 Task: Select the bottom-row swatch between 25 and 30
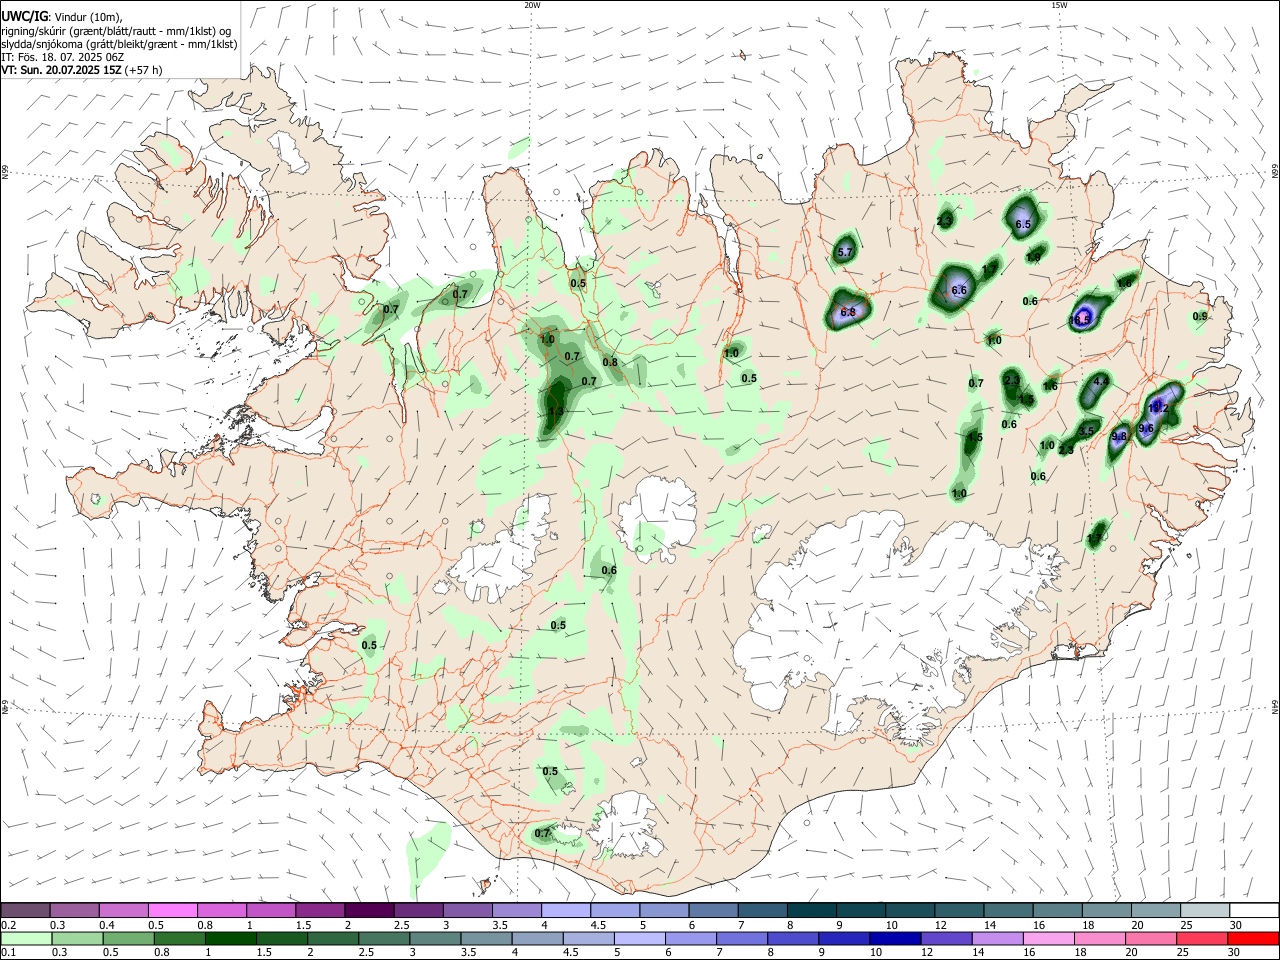[x=1201, y=938]
